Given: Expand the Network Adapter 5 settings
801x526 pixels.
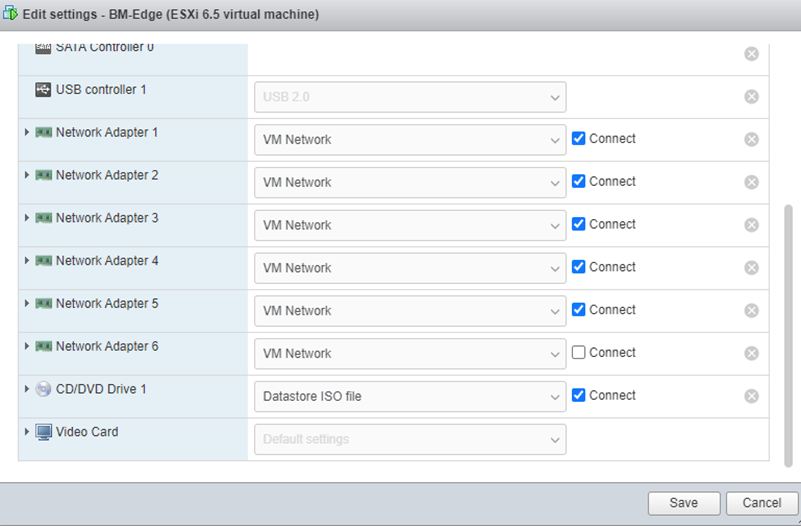Looking at the screenshot, I should tap(27, 304).
